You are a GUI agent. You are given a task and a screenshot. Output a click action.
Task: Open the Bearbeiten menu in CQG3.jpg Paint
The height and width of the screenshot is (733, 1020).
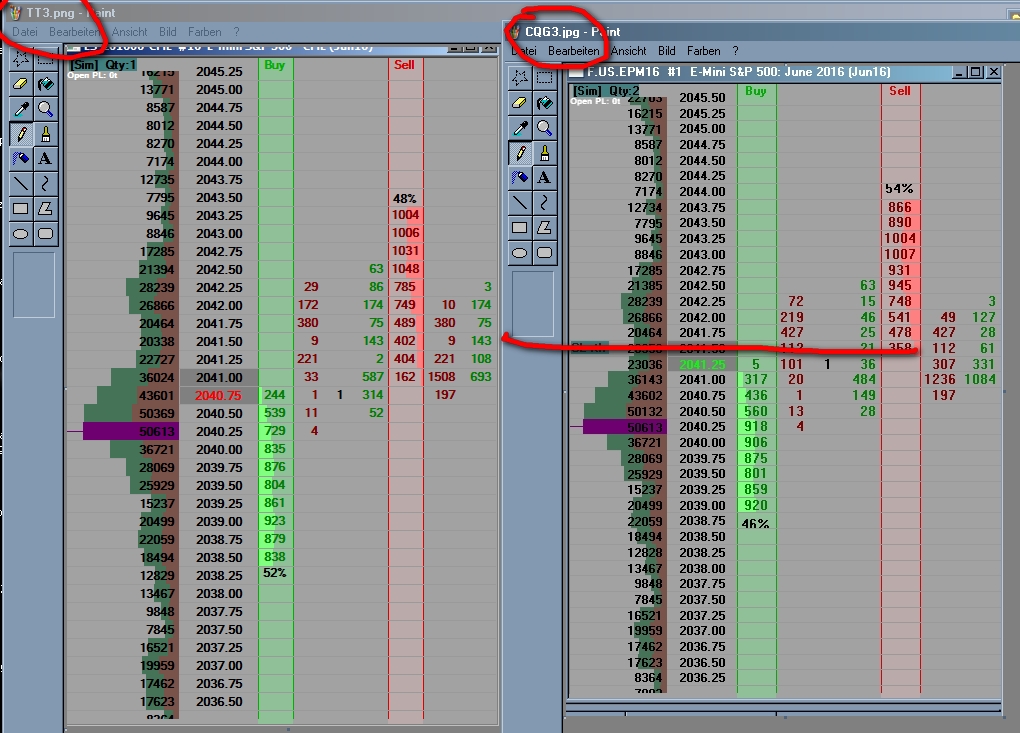[x=574, y=51]
